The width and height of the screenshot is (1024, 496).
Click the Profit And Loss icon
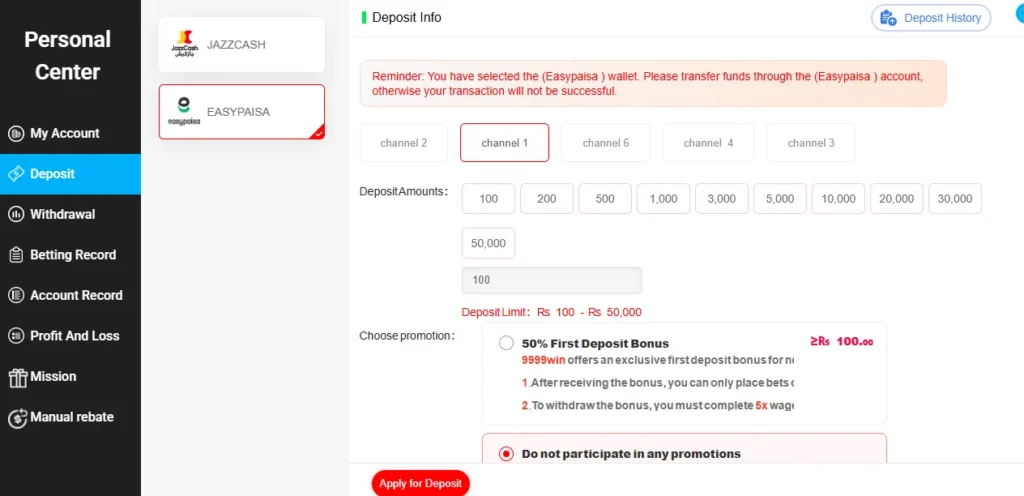coord(16,336)
